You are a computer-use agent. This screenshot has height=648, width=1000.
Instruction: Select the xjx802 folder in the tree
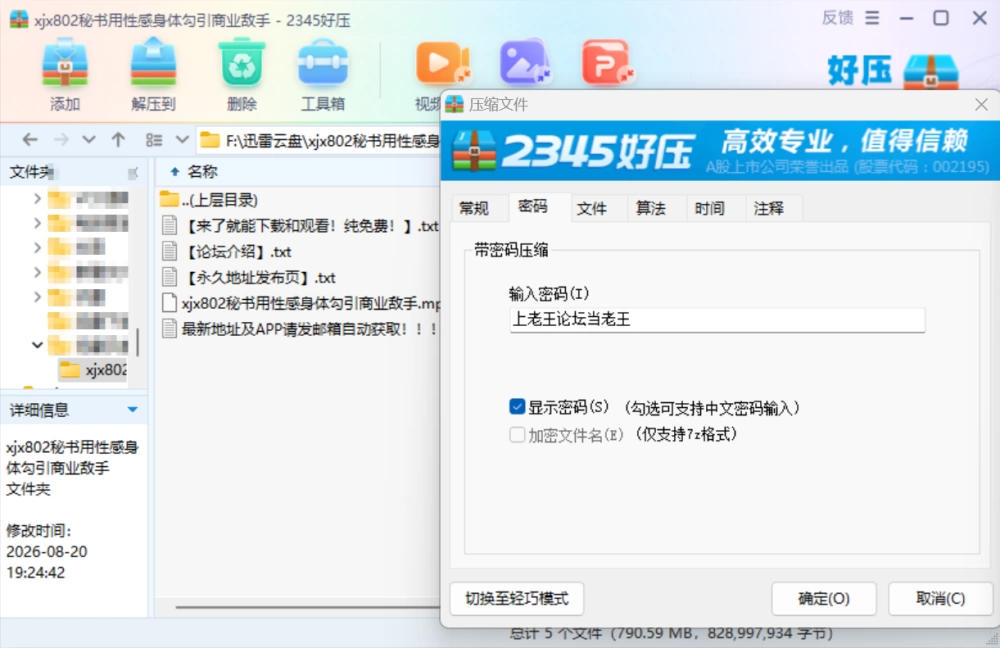(x=92, y=369)
